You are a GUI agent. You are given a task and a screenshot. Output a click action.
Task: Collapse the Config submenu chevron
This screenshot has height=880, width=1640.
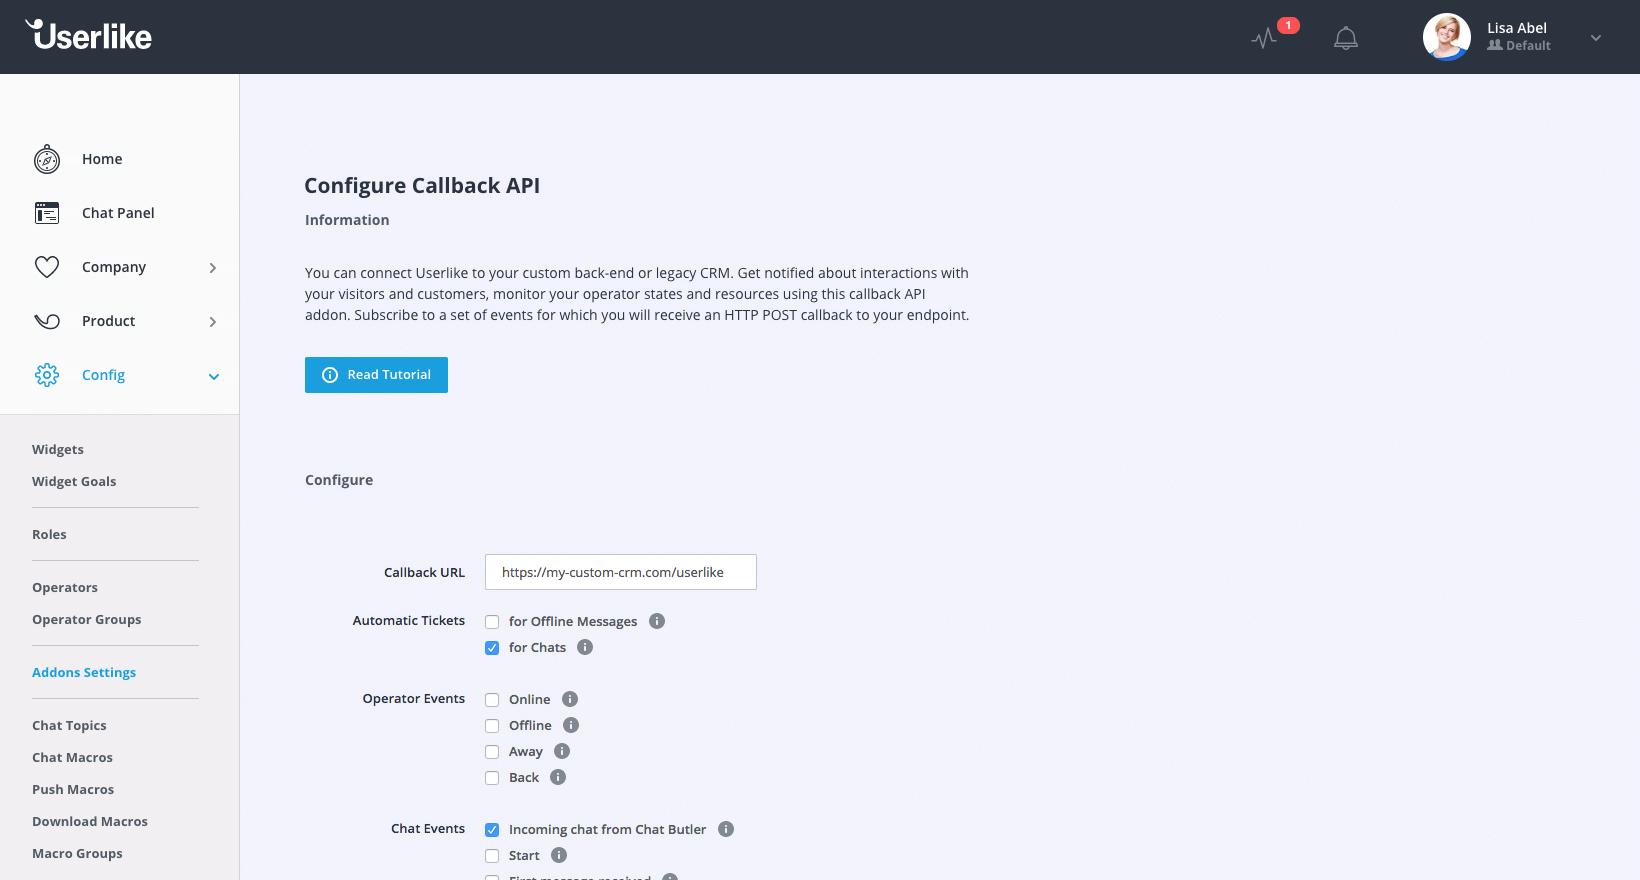click(213, 376)
